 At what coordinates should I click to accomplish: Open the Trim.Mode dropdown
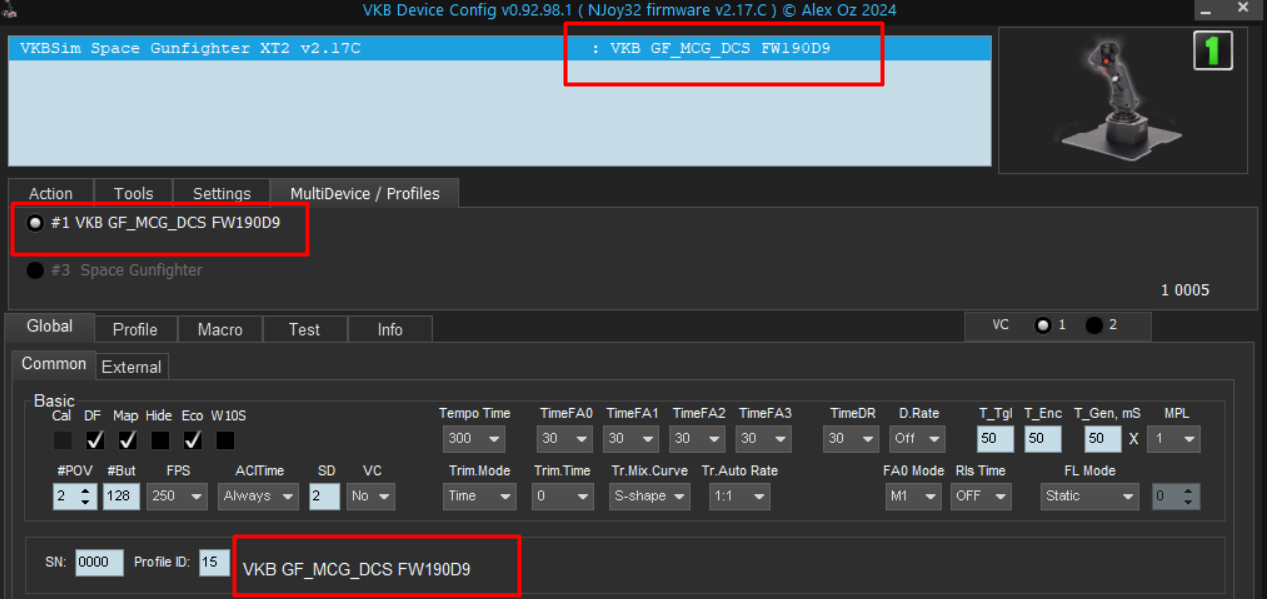(x=479, y=496)
